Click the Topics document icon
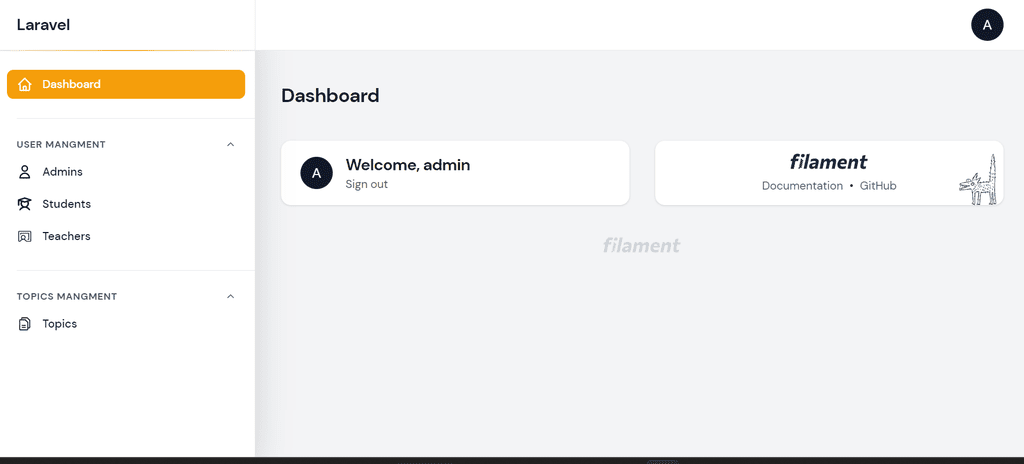Screen dimensions: 1024x464 point(25,323)
